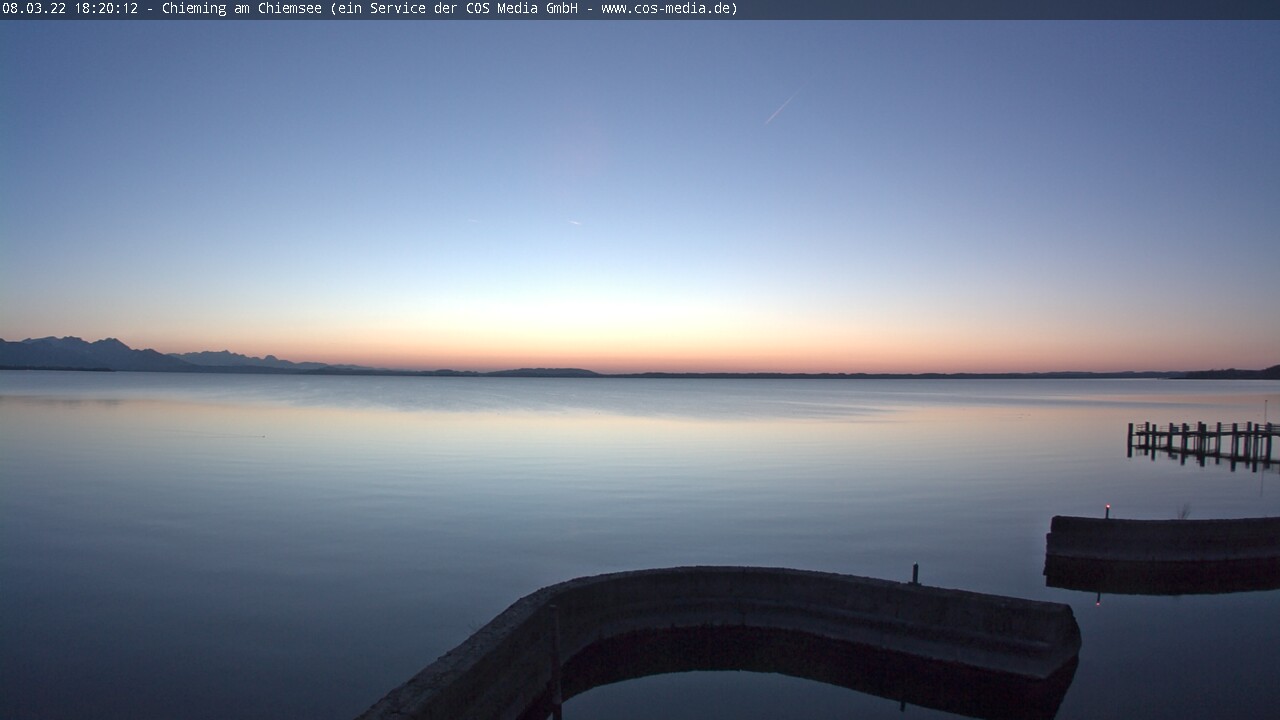1280x720 pixels.
Task: Click the red light on the far jetty
Action: click(x=1107, y=509)
